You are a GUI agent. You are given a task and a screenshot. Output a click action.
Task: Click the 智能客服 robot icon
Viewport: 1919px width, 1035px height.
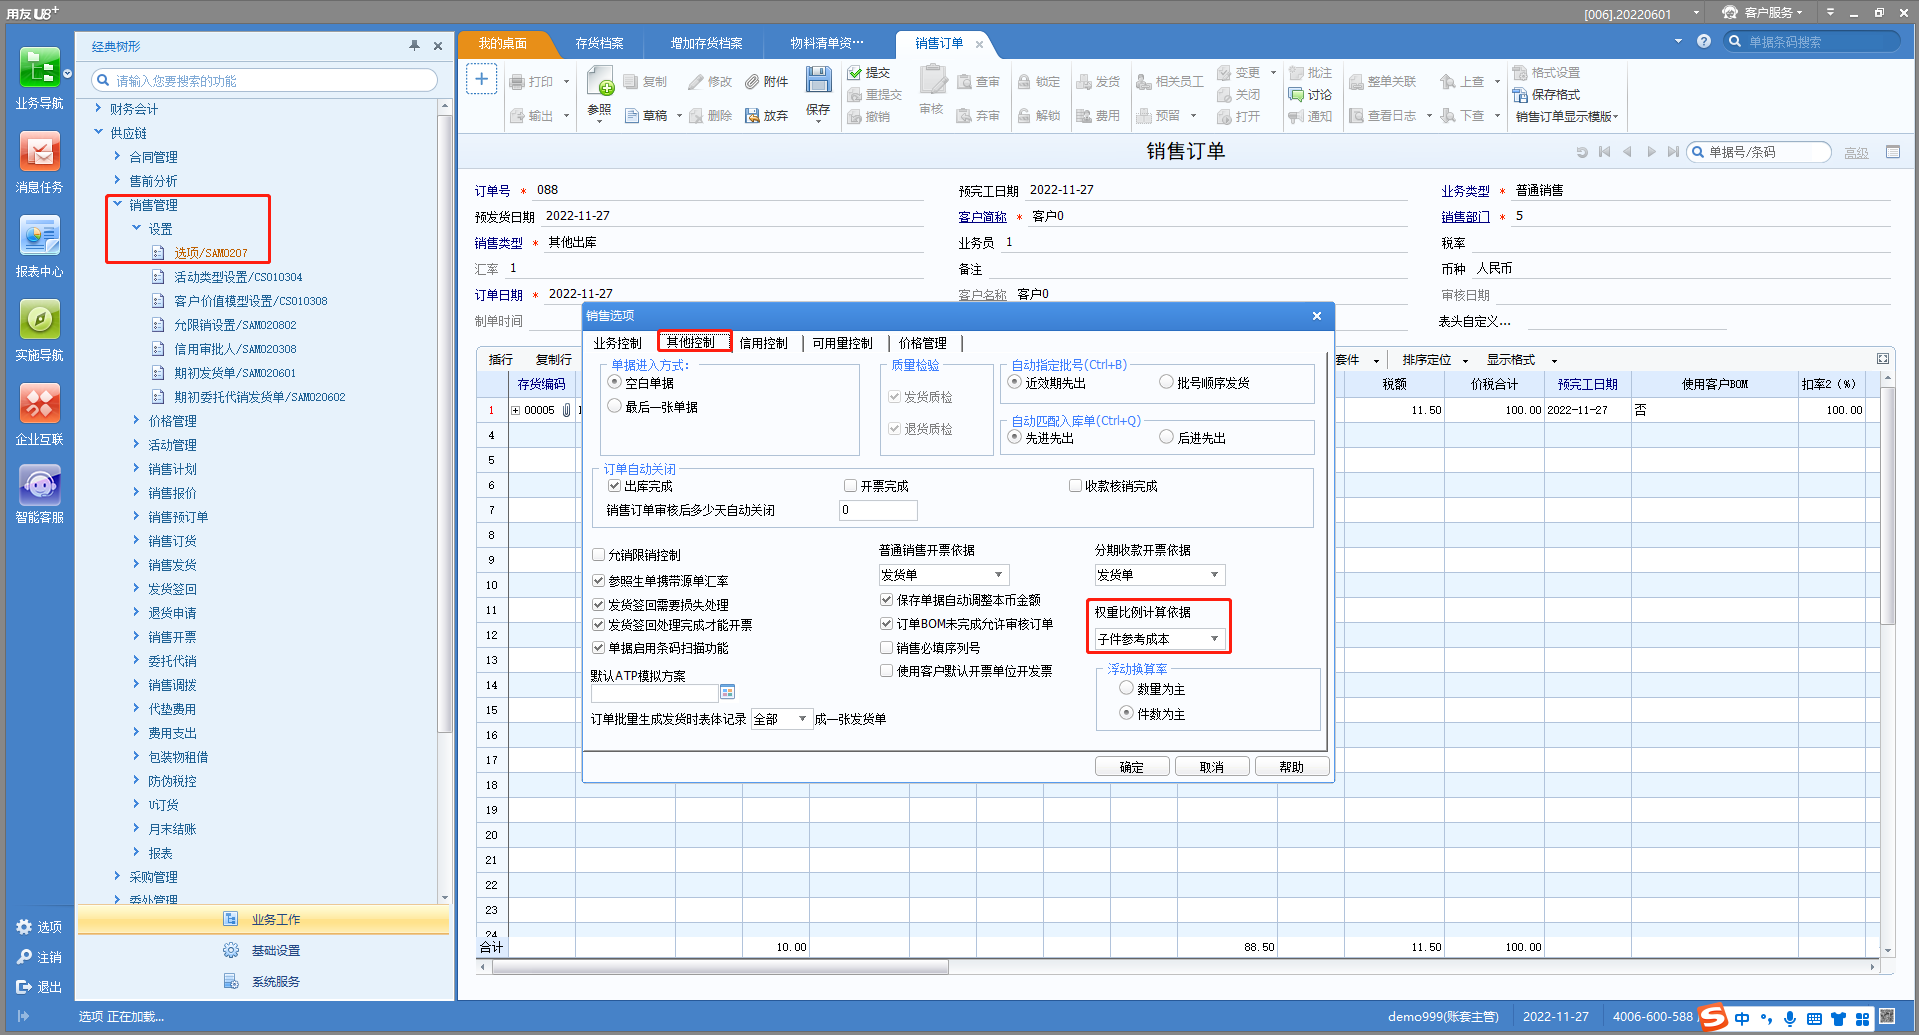pyautogui.click(x=39, y=485)
